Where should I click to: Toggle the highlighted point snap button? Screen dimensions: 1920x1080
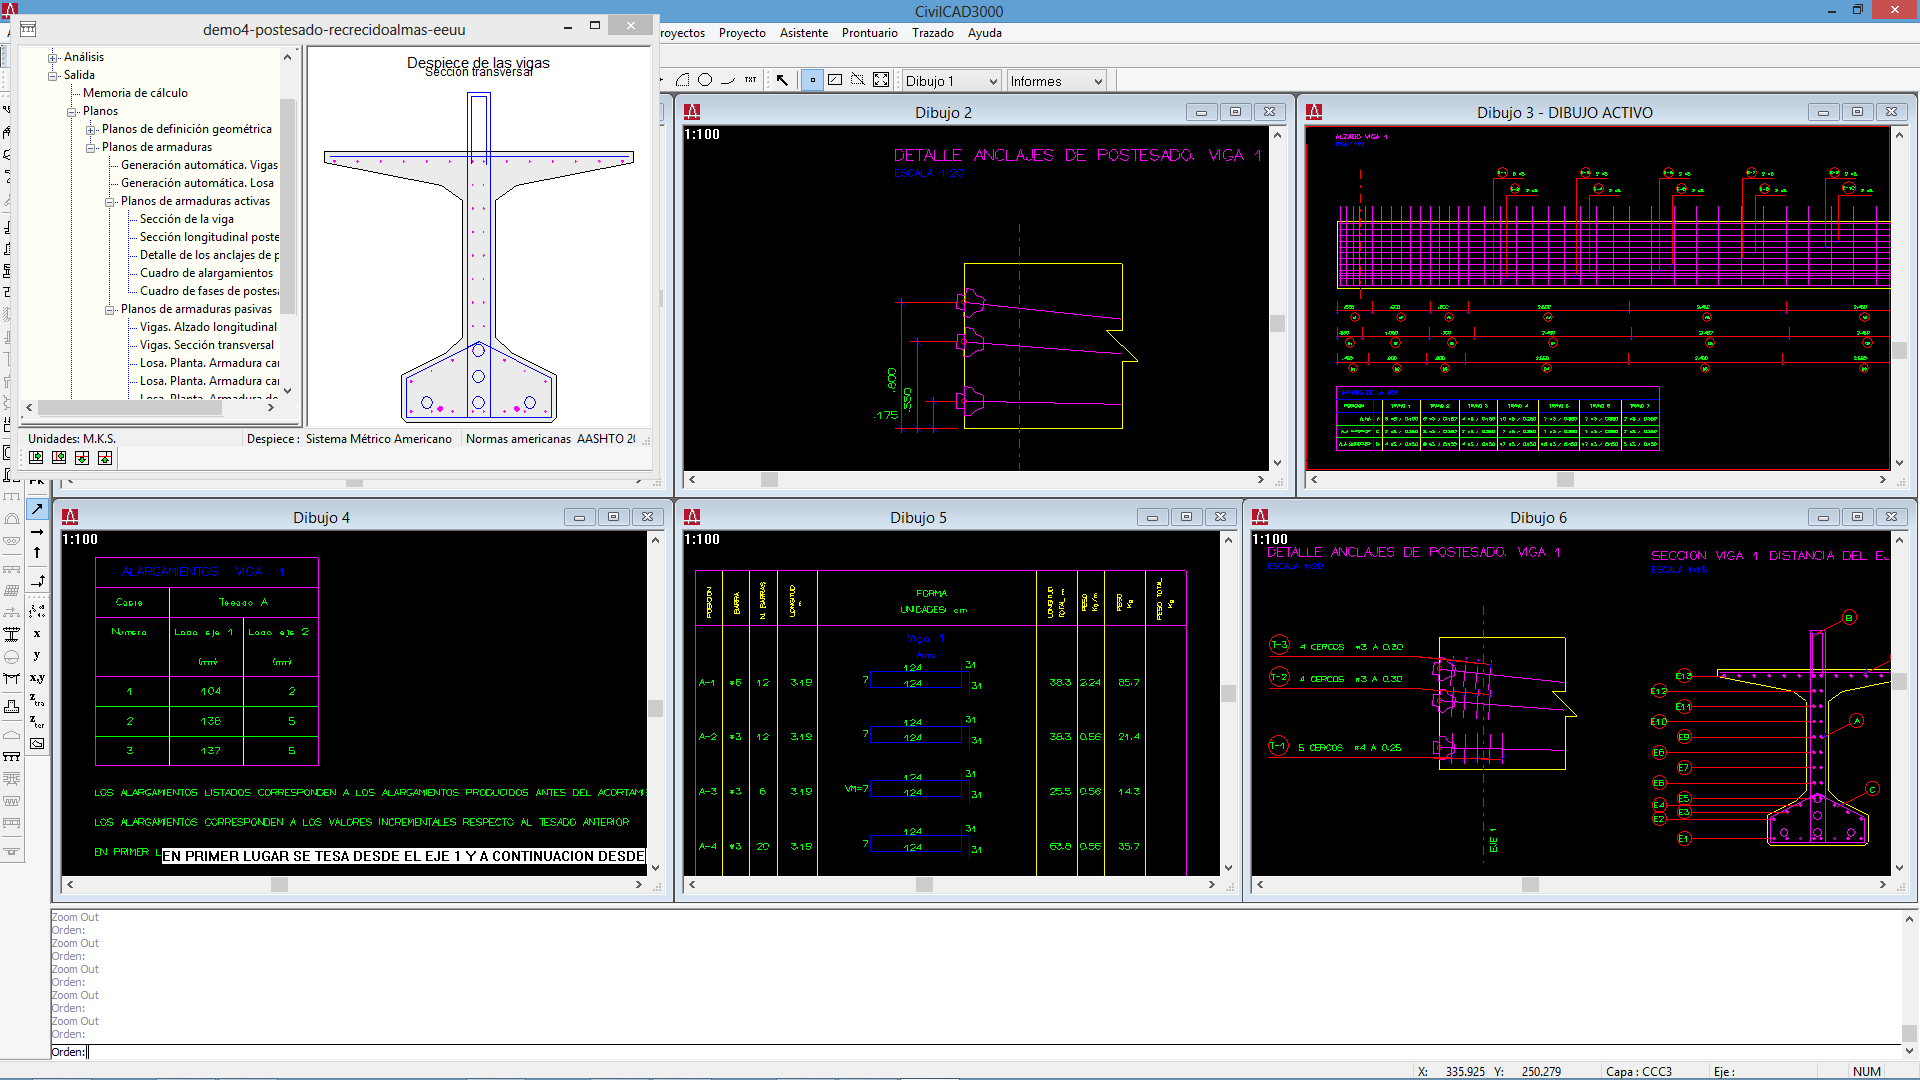pos(812,80)
